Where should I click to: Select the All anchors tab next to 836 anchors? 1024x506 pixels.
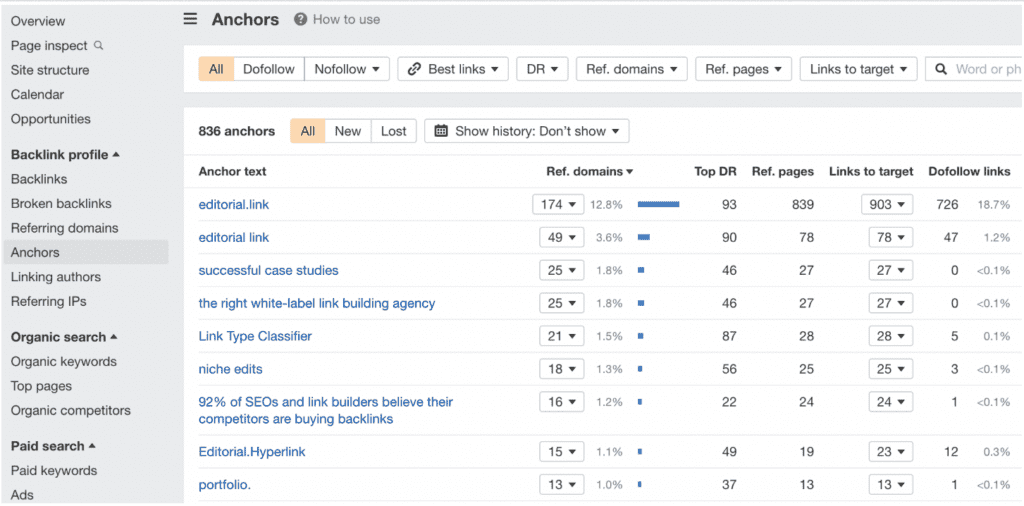pos(308,131)
